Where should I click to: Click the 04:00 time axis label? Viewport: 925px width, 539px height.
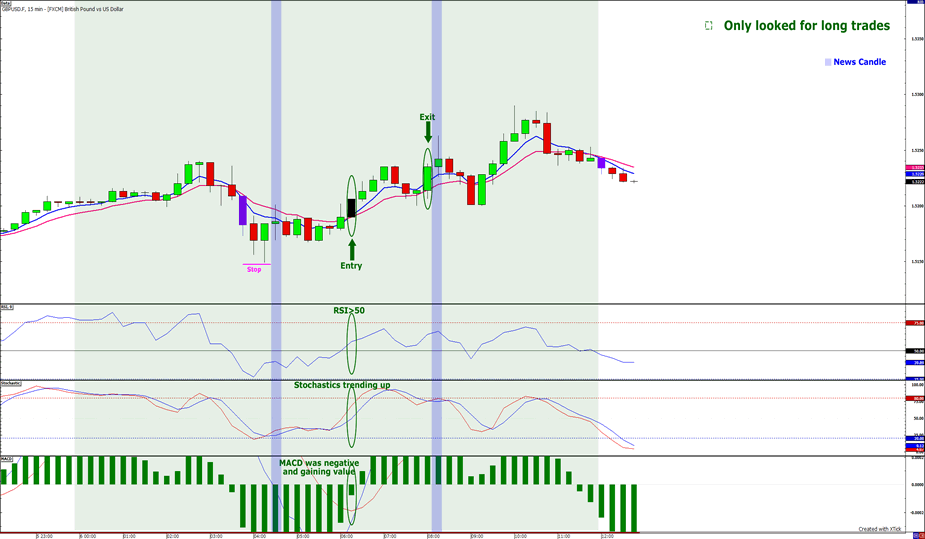pos(260,536)
